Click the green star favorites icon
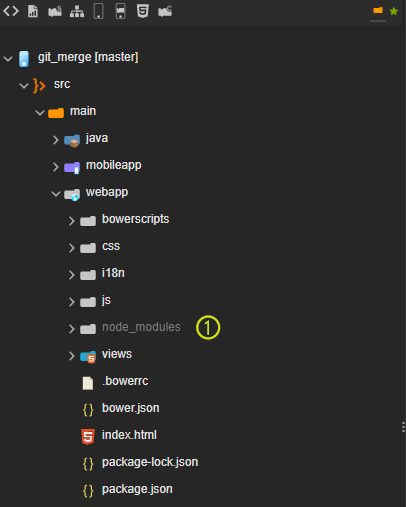 point(394,11)
